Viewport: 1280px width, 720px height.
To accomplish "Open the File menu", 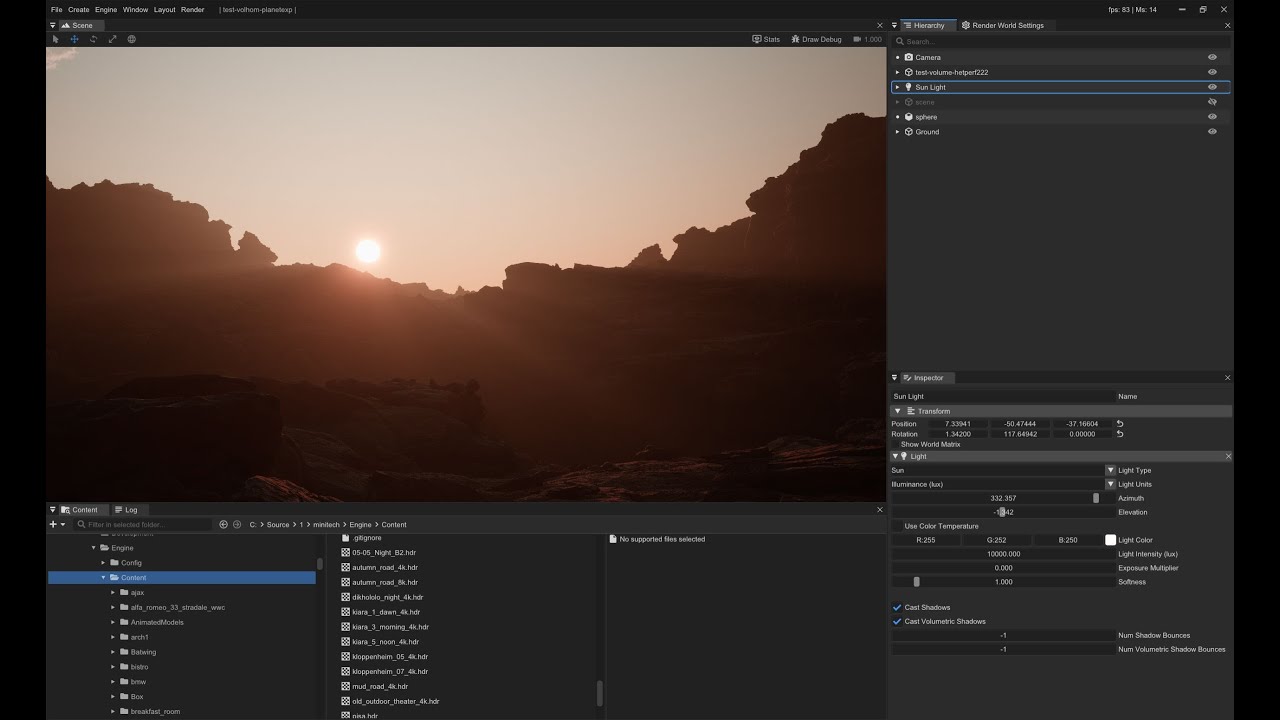I will [56, 10].
